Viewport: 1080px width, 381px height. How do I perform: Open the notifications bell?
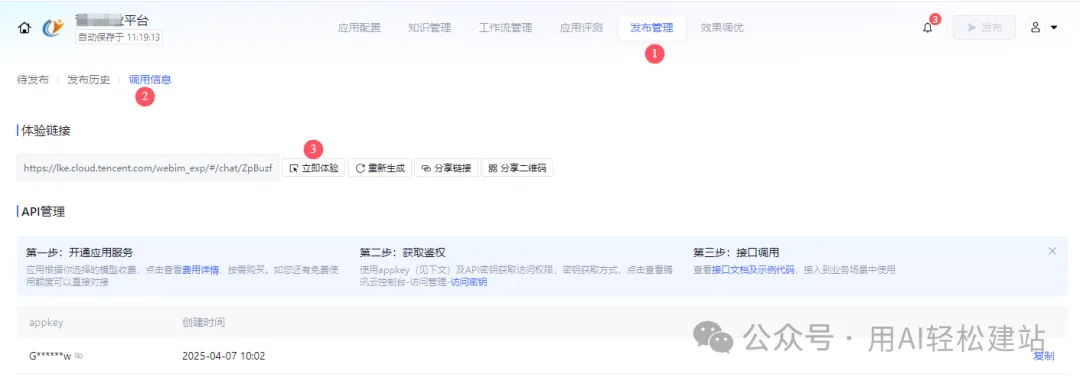click(928, 28)
